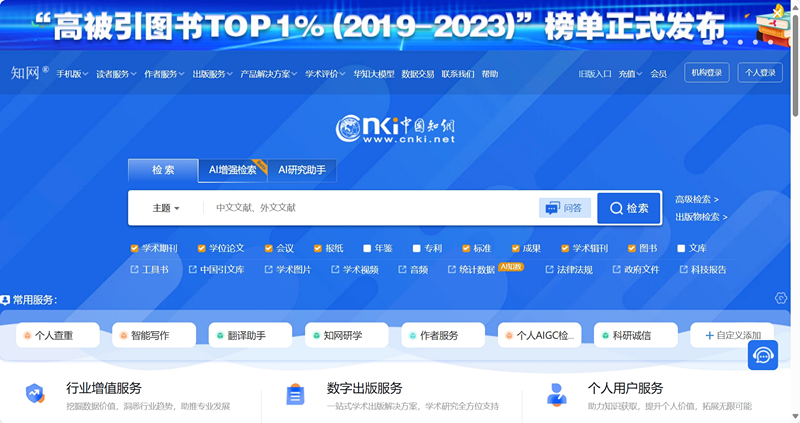
Task: Click the green dot icon on 知网研学
Action: [316, 335]
